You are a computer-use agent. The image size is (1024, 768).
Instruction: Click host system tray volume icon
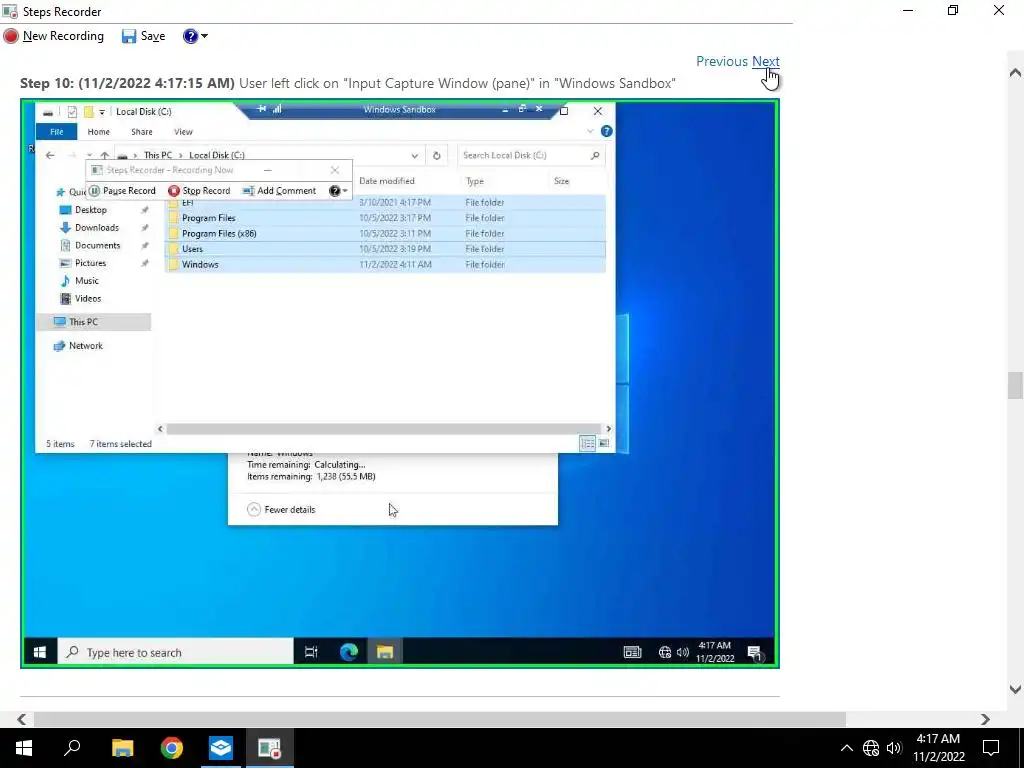[895, 748]
